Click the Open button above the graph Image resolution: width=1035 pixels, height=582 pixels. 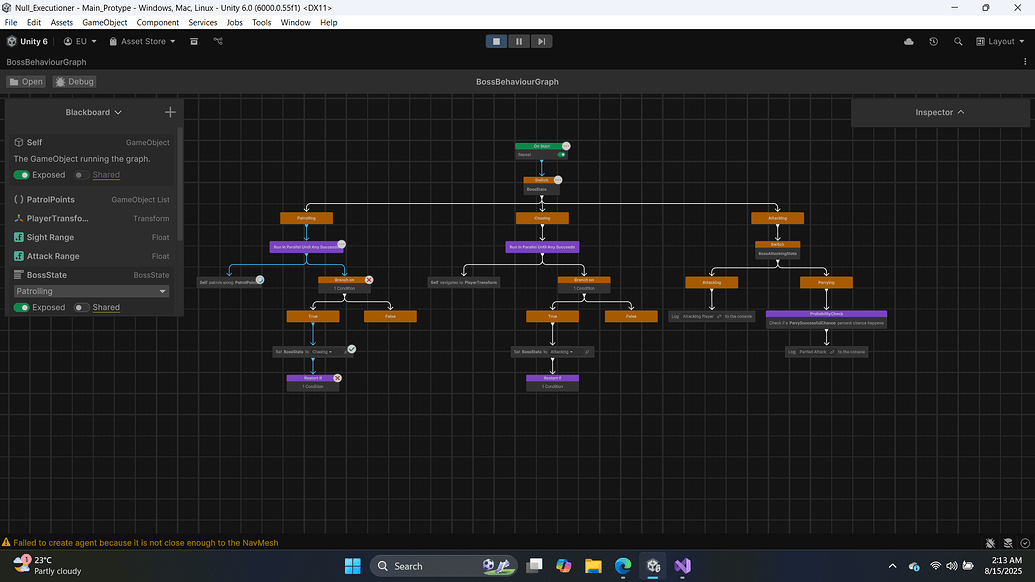click(x=24, y=81)
